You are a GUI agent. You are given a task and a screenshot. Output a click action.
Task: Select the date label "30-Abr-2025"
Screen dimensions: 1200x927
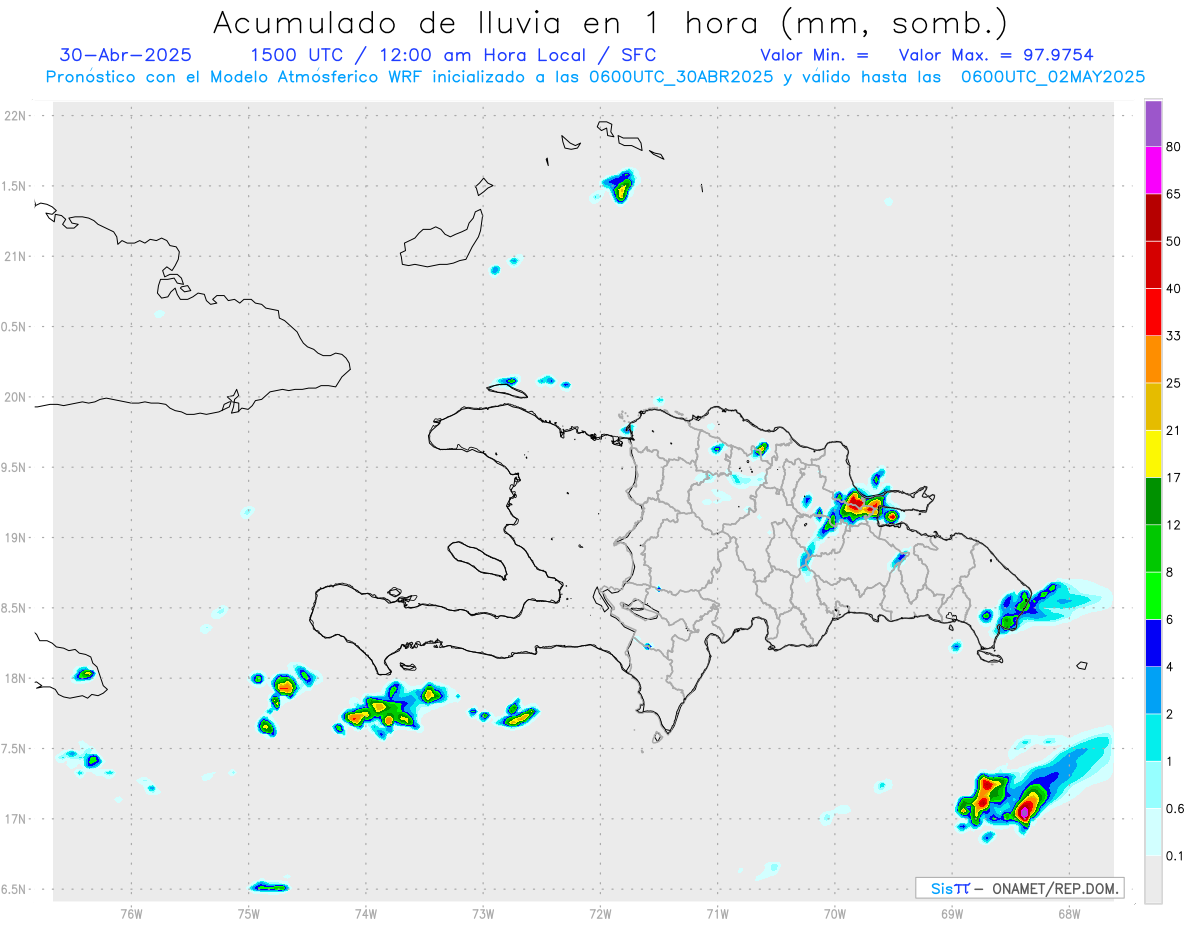click(126, 55)
